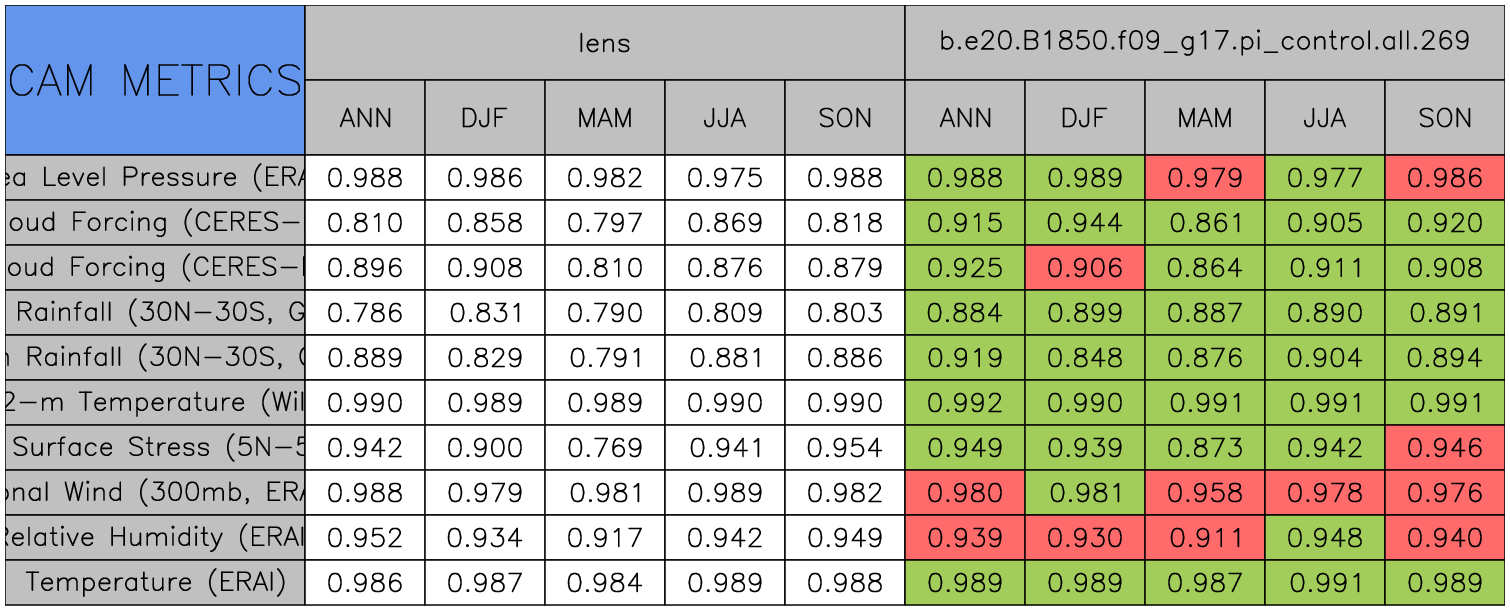Select the 0.786 lens ANN Rainfall value
The image size is (1510, 611).
pos(364,313)
